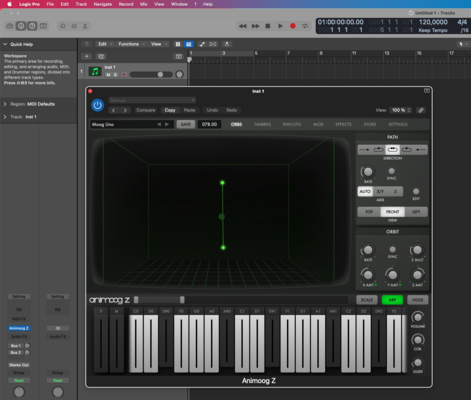This screenshot has height=400, width=471.
Task: Click the Flex icon in Tracks toolbar
Action: tap(213, 44)
